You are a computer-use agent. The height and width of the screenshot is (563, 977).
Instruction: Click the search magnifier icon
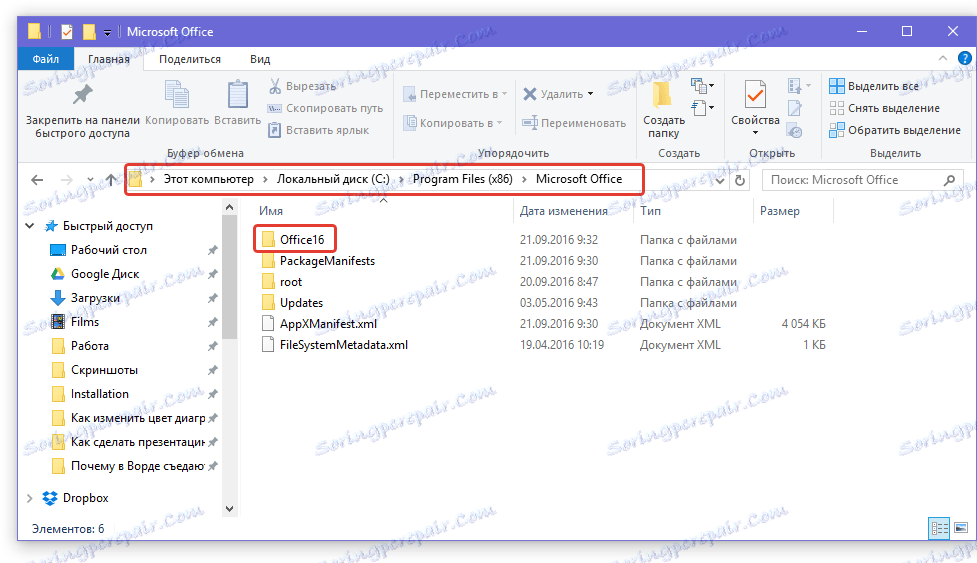[x=949, y=180]
